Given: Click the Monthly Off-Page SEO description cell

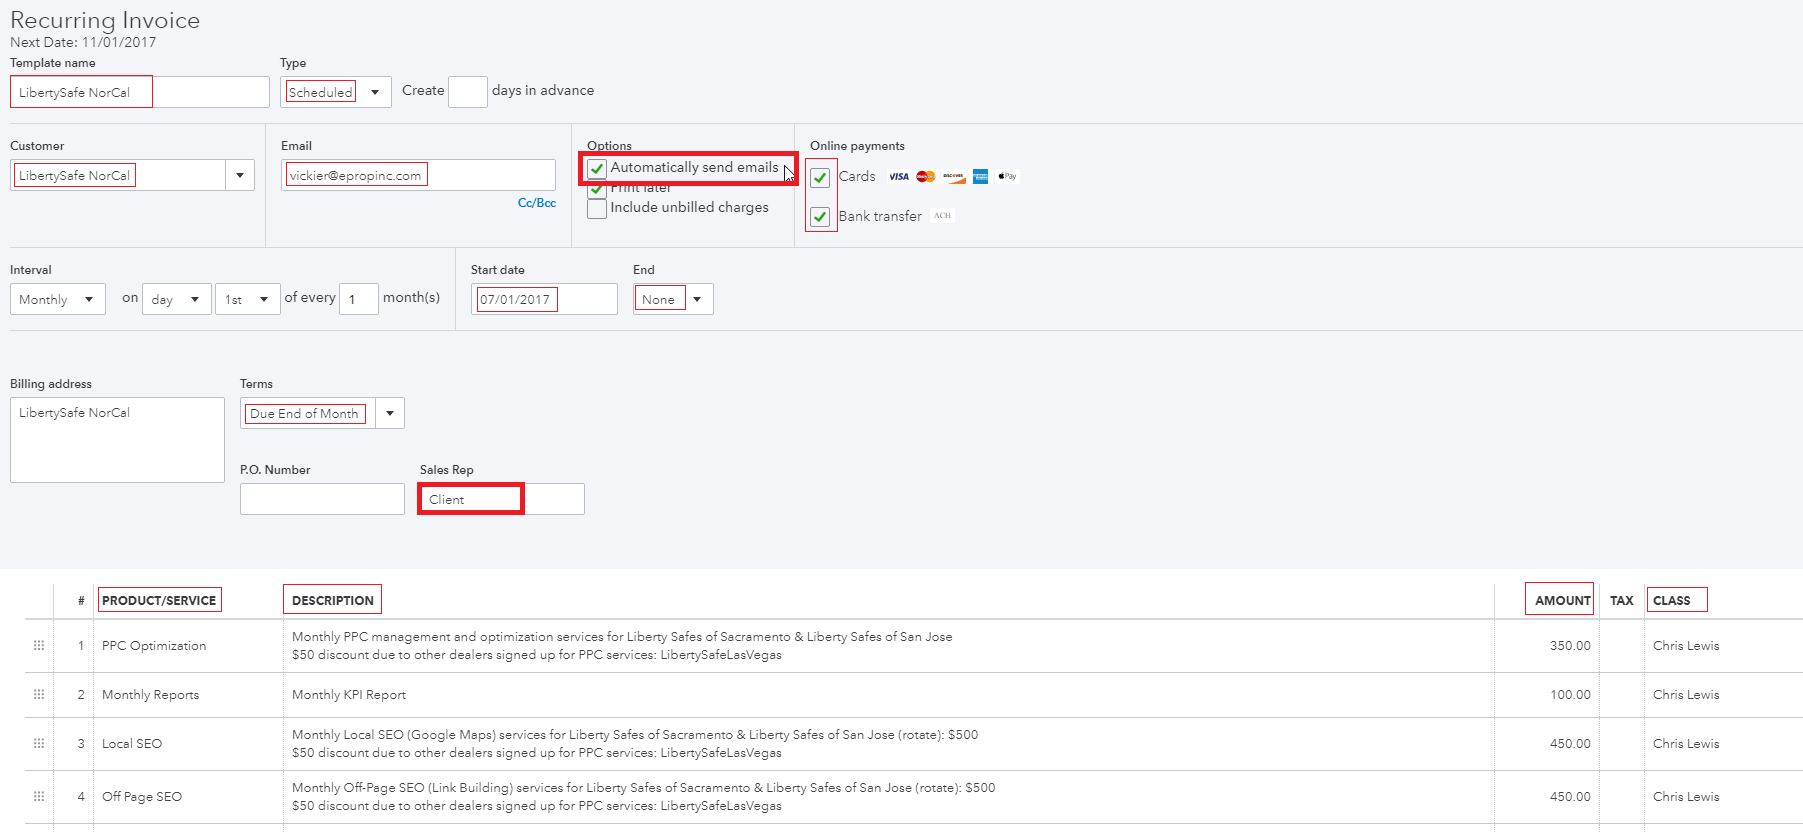Looking at the screenshot, I should [889, 796].
